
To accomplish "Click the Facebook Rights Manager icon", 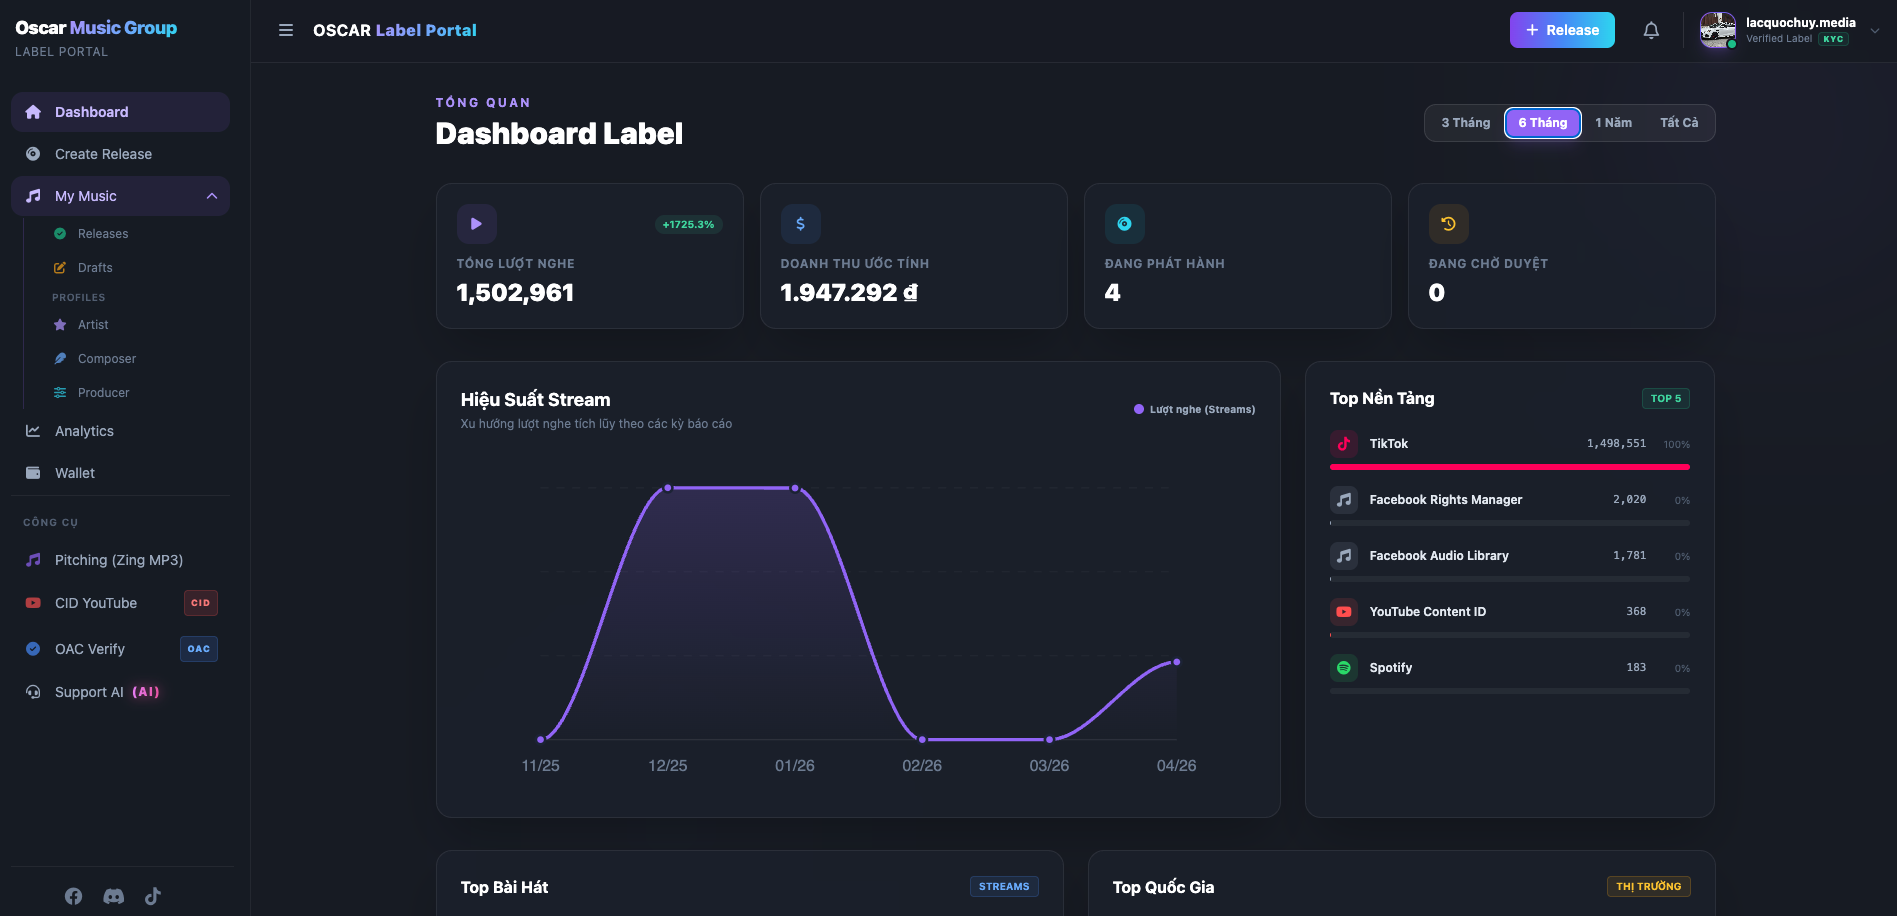I will coord(1344,500).
